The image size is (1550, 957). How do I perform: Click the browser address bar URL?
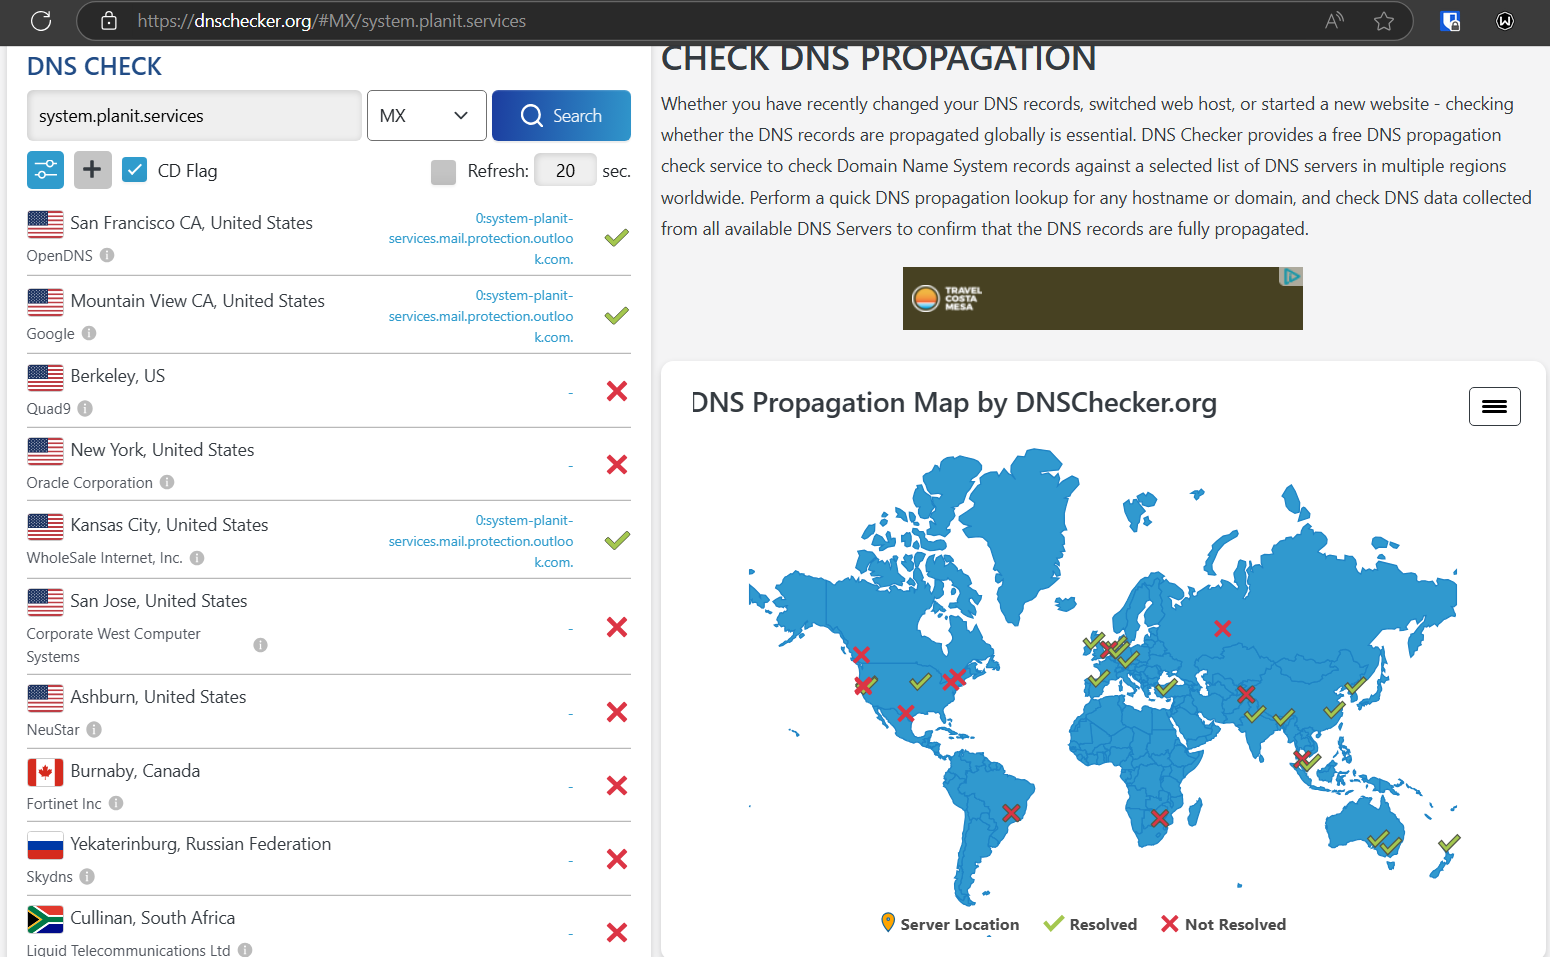pos(332,21)
